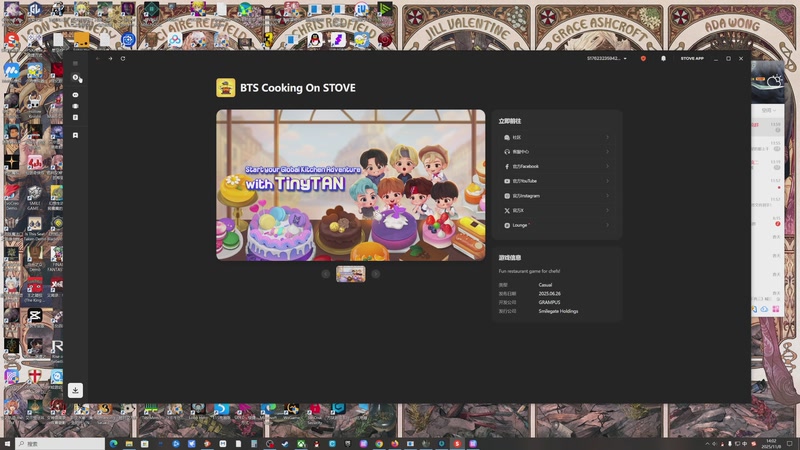
Task: Open the customer service center link
Action: click(x=557, y=152)
